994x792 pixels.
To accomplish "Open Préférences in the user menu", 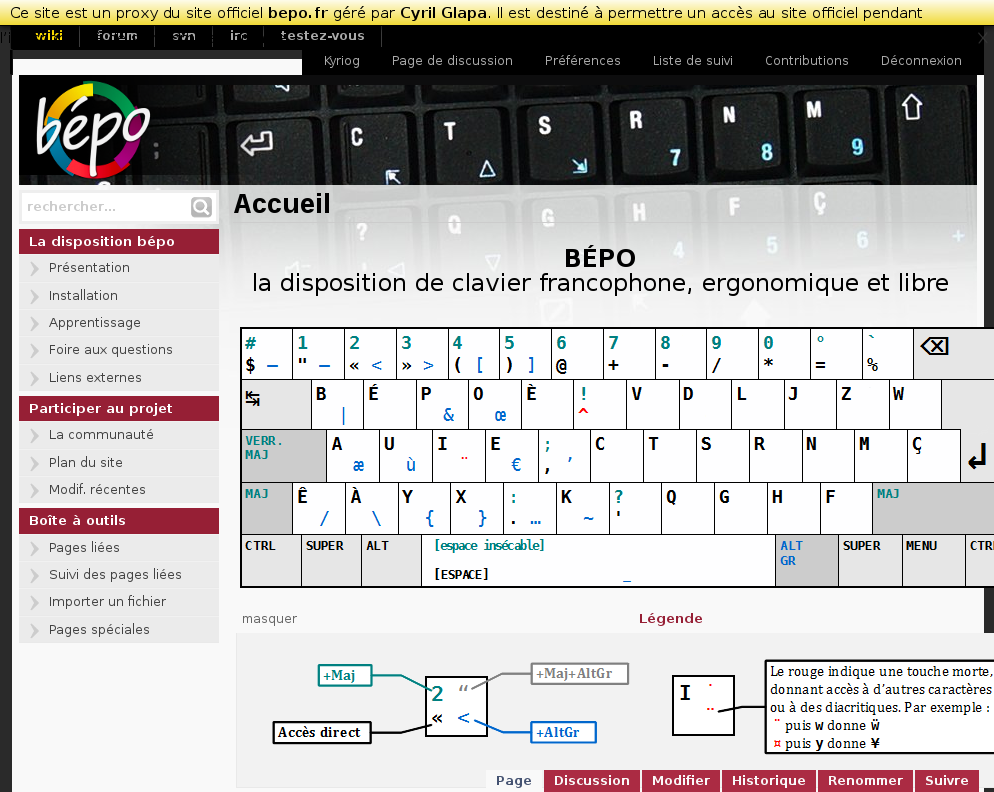I will (583, 60).
